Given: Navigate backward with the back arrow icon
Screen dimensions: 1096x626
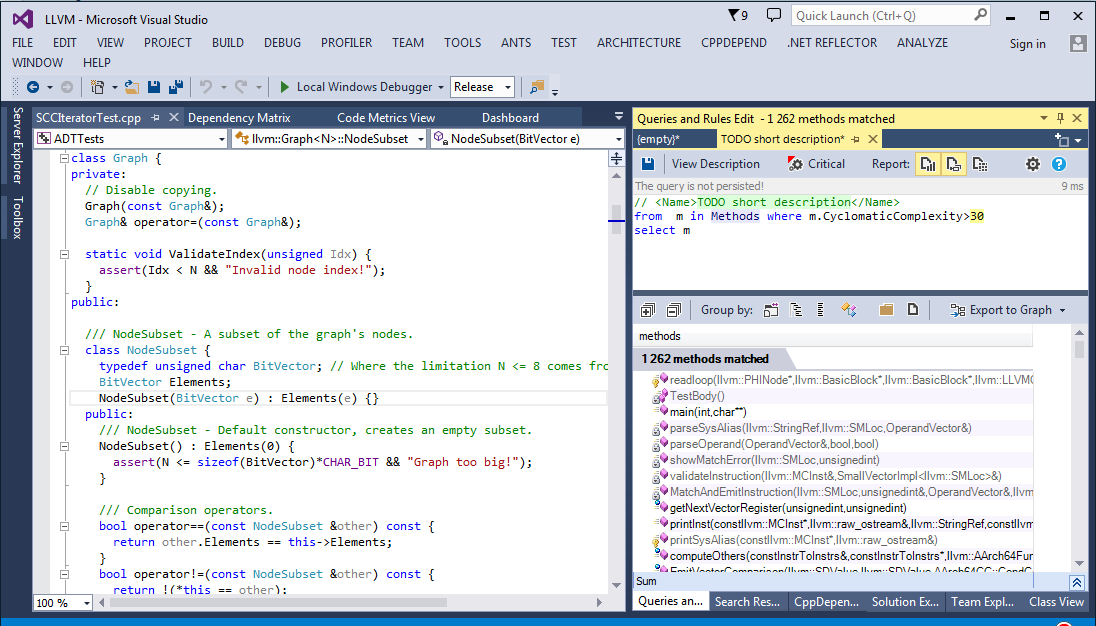Looking at the screenshot, I should (x=32, y=87).
